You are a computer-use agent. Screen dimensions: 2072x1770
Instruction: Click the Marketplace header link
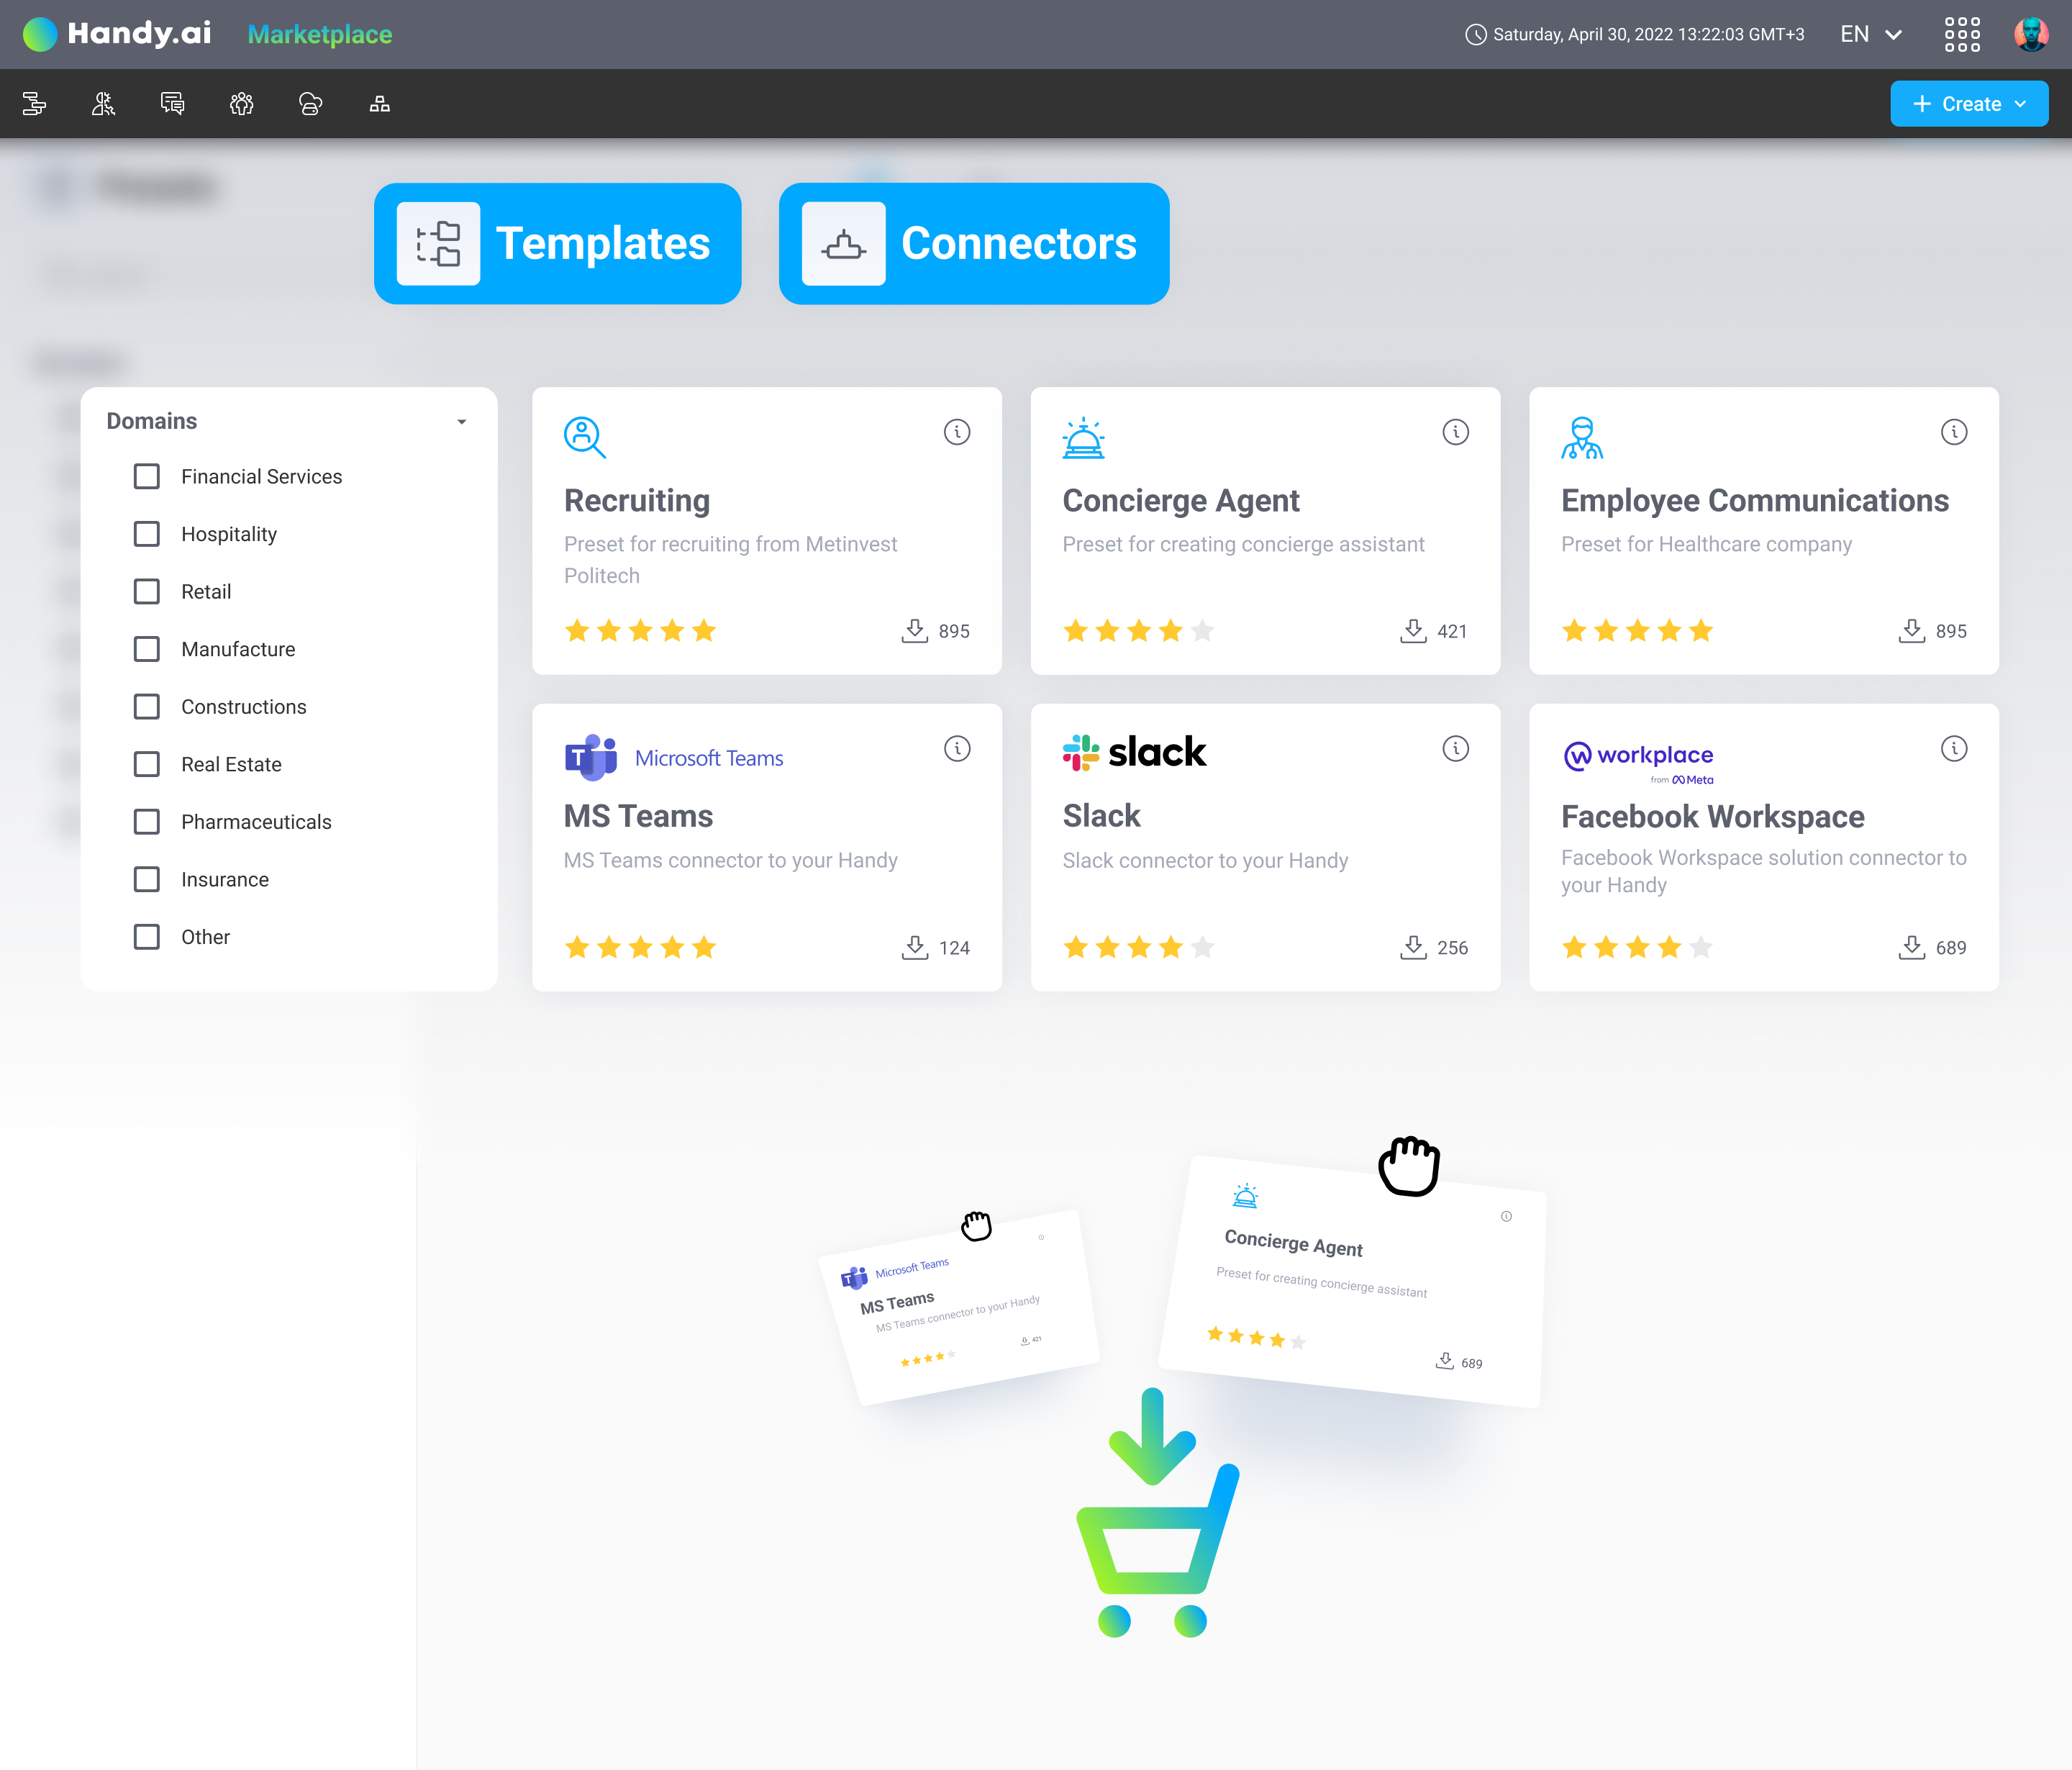point(319,34)
